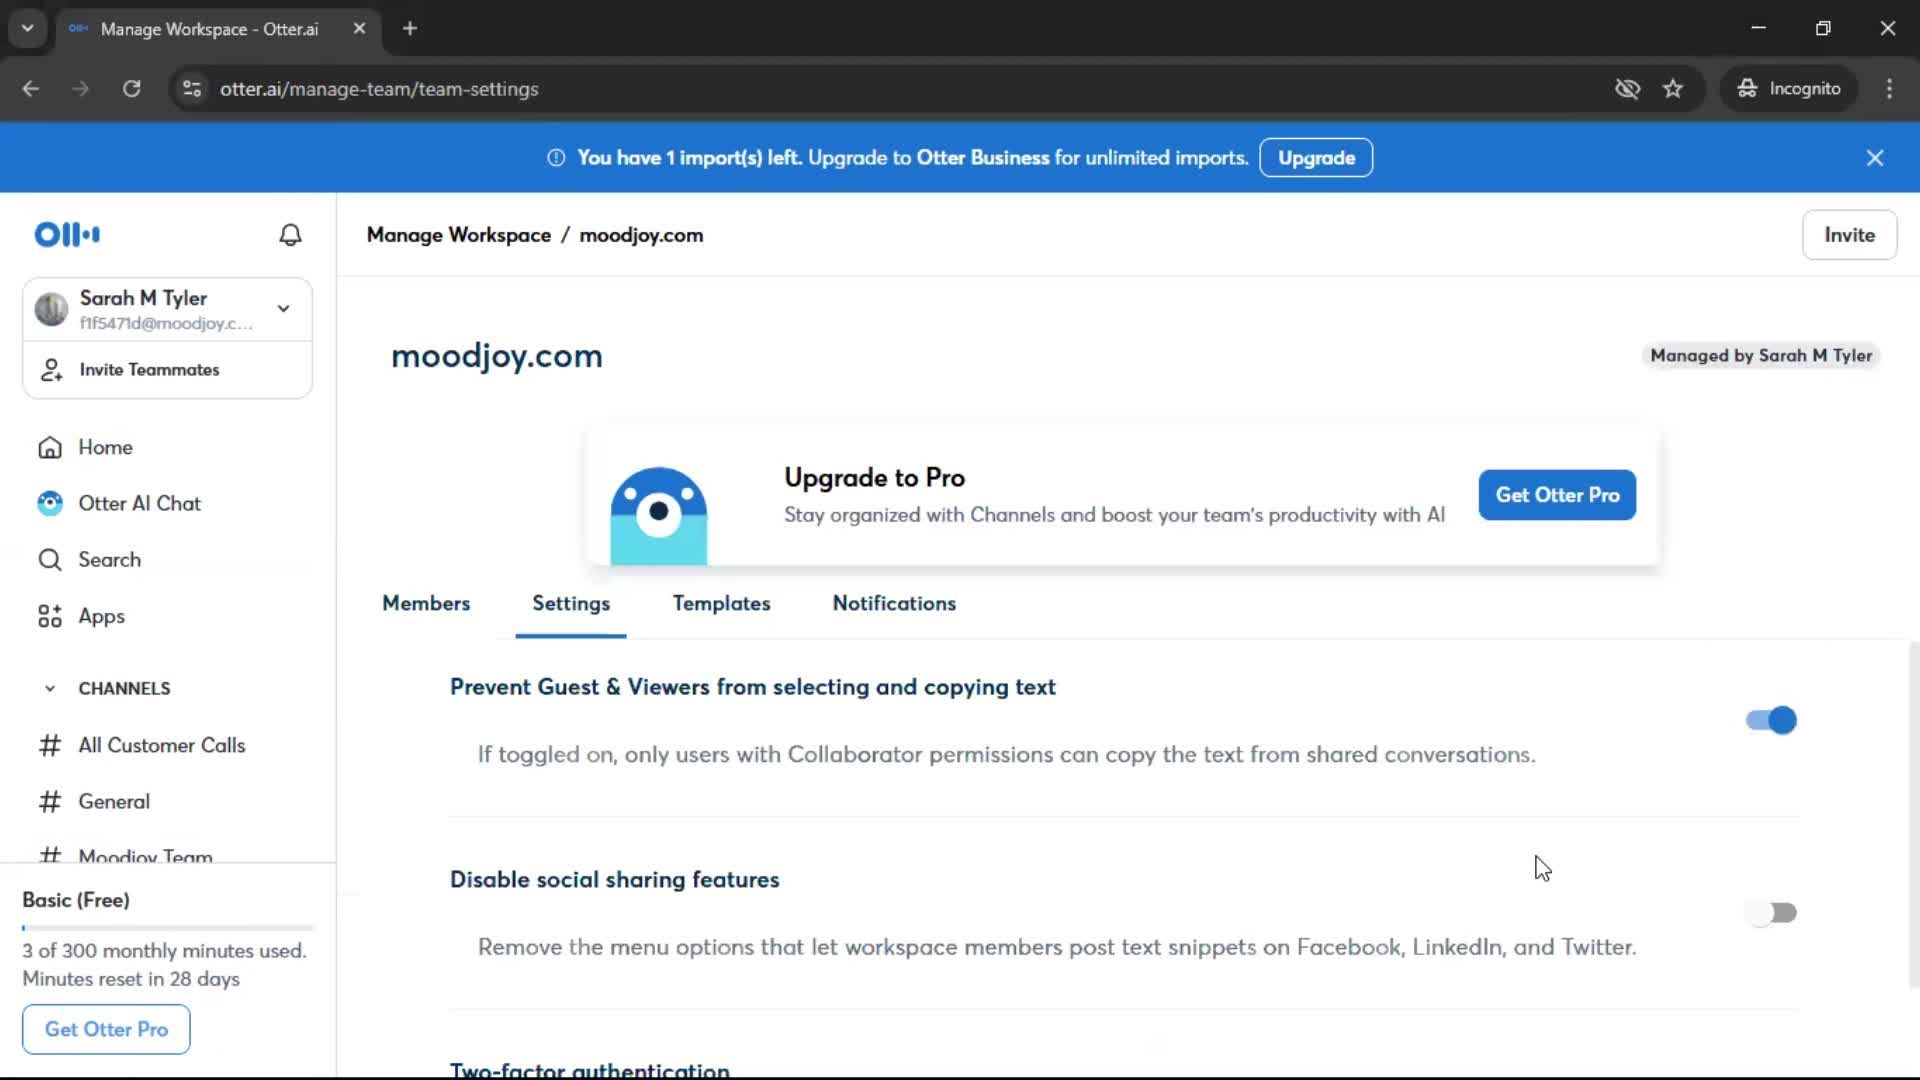Toggle Prevent Guest & Viewers copying text switch

(x=1771, y=721)
